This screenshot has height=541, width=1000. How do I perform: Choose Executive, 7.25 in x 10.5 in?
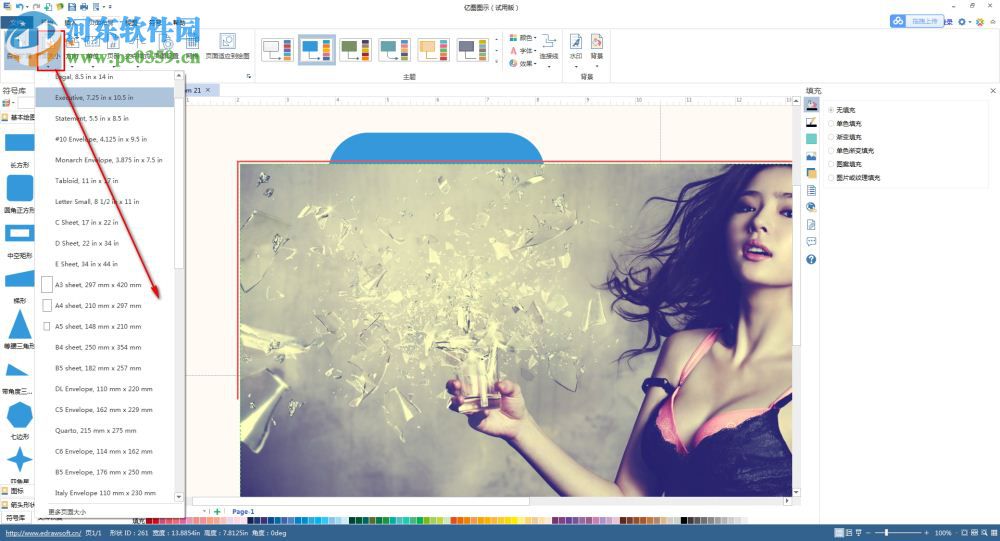[105, 98]
